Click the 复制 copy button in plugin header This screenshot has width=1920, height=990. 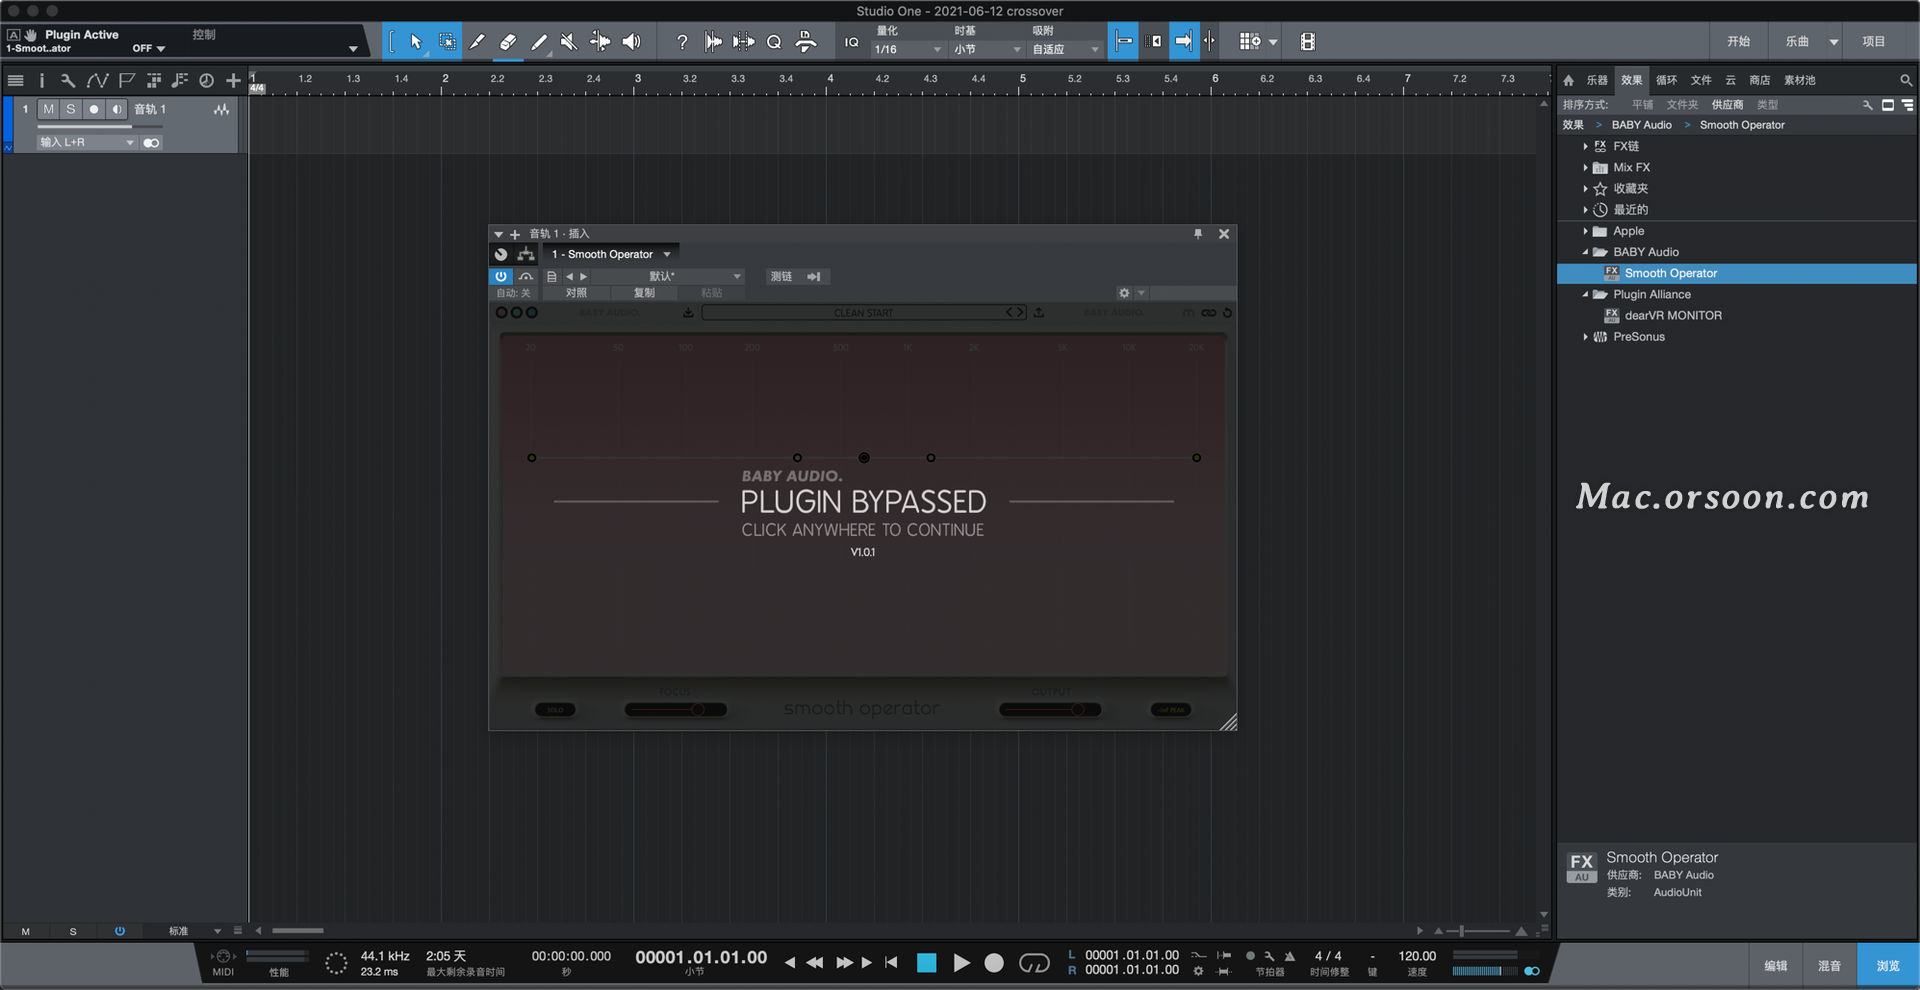[644, 293]
